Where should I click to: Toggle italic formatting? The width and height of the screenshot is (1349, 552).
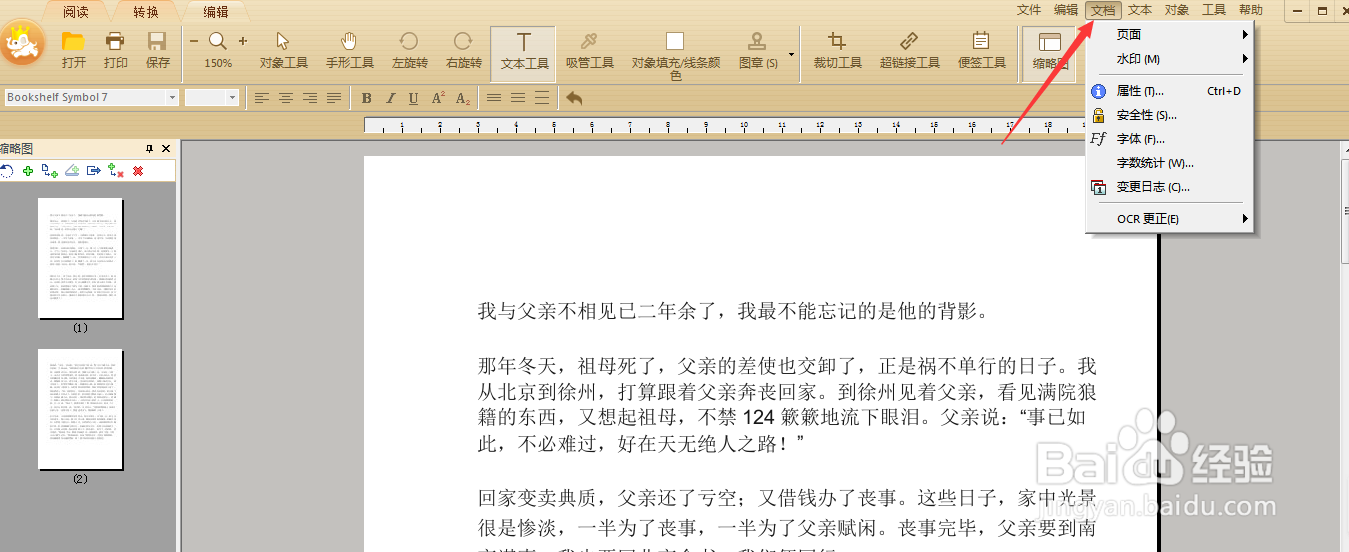pyautogui.click(x=390, y=98)
